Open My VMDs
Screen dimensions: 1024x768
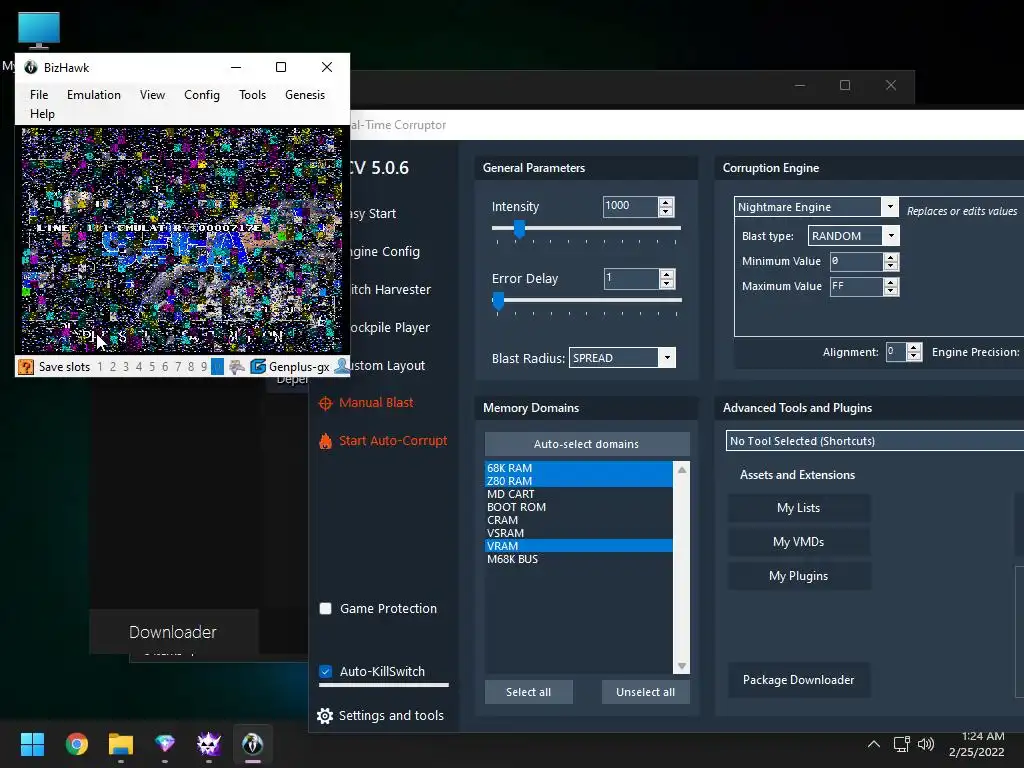[x=799, y=541]
